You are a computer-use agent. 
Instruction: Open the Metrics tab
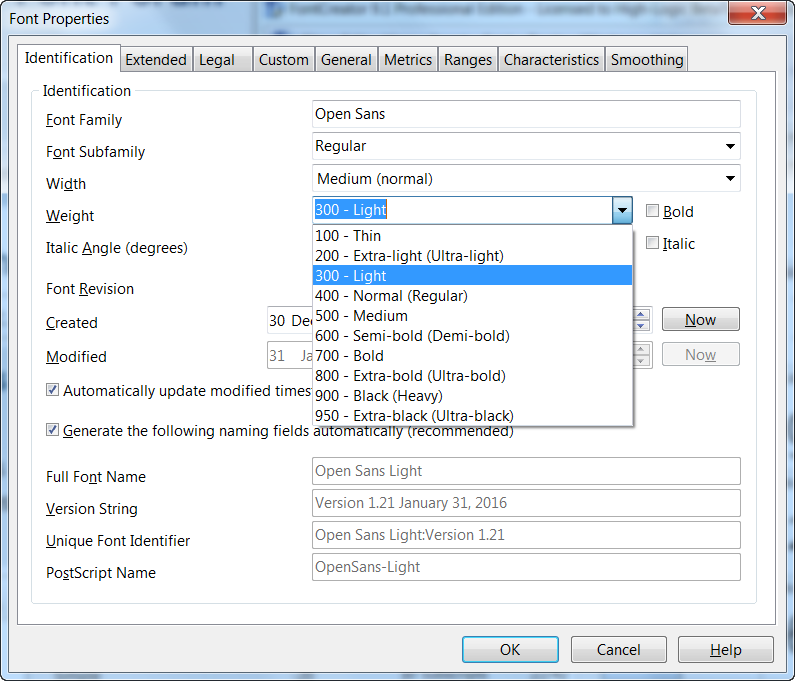pyautogui.click(x=408, y=60)
